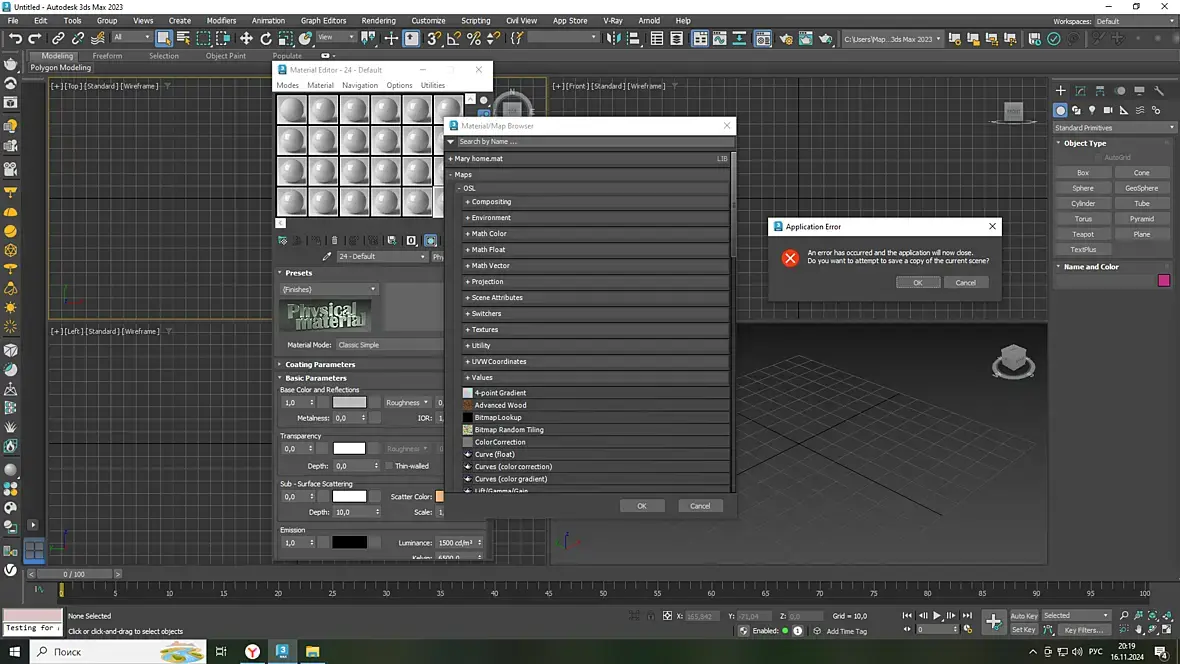Screen dimensions: 1180x664
Task: Open the Navigation menu in Material Editor
Action: [x=359, y=86]
